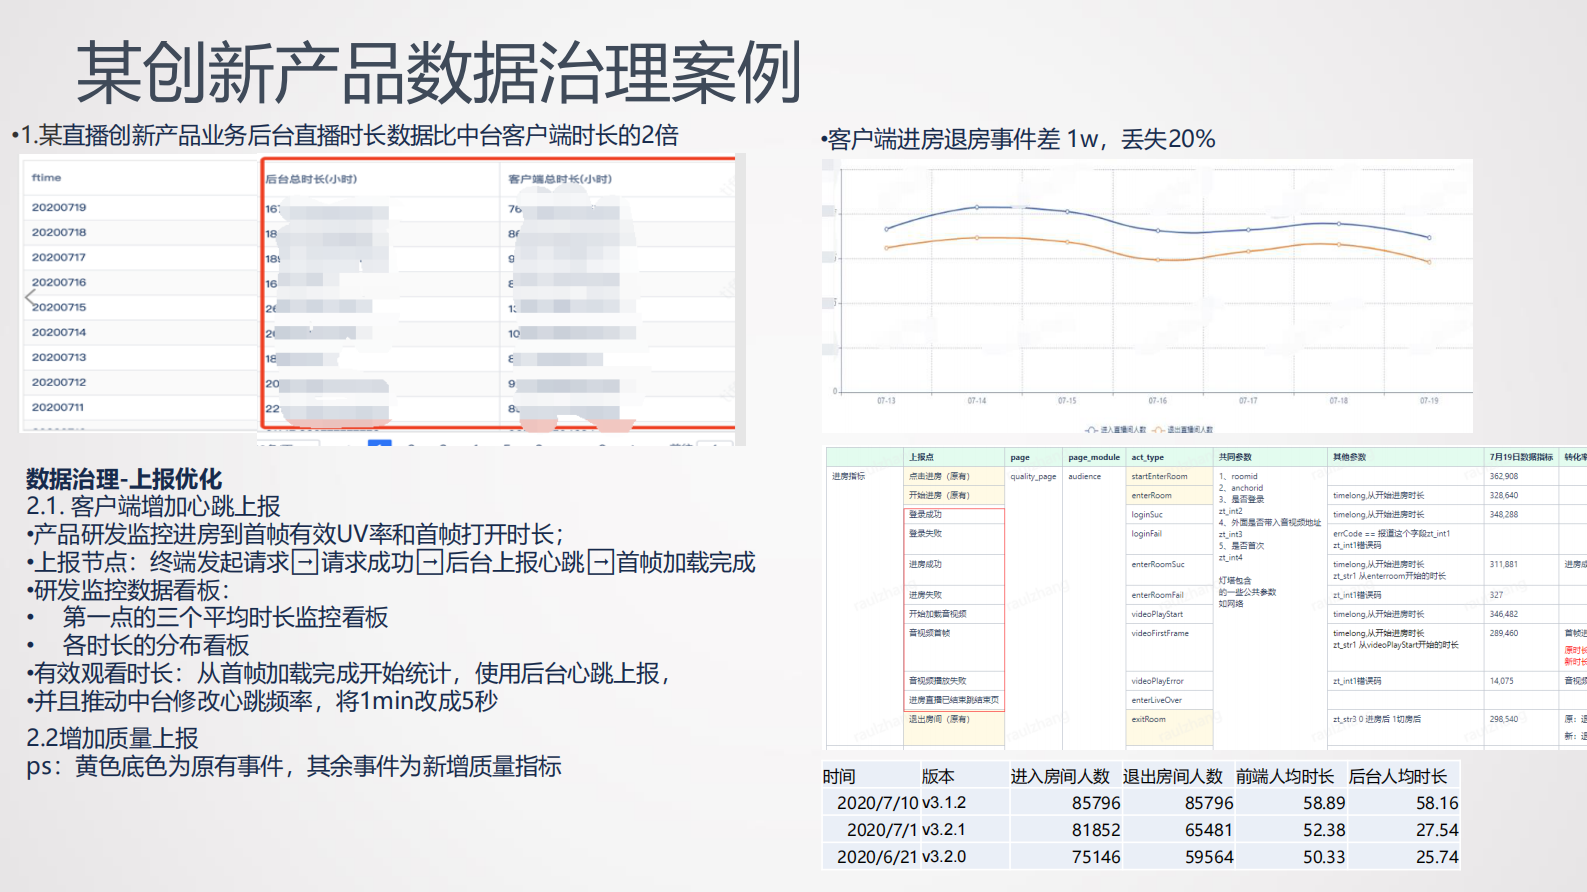Click the 20200714 date cell
Screen dimensions: 1587x892
coord(59,333)
